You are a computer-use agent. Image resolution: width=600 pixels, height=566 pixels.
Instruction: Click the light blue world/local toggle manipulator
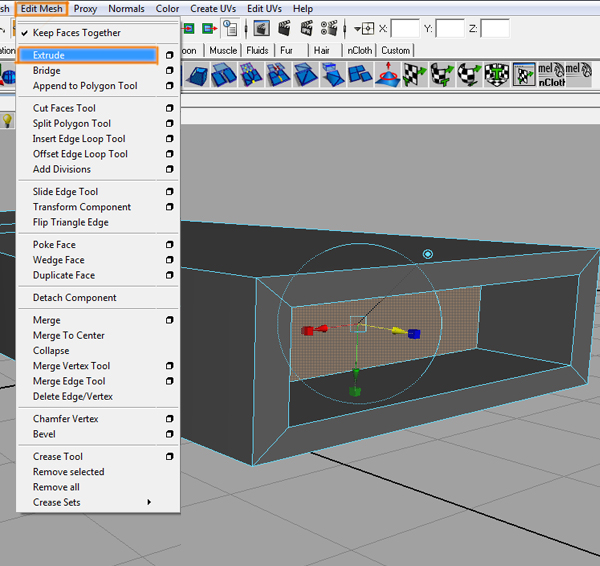[428, 254]
